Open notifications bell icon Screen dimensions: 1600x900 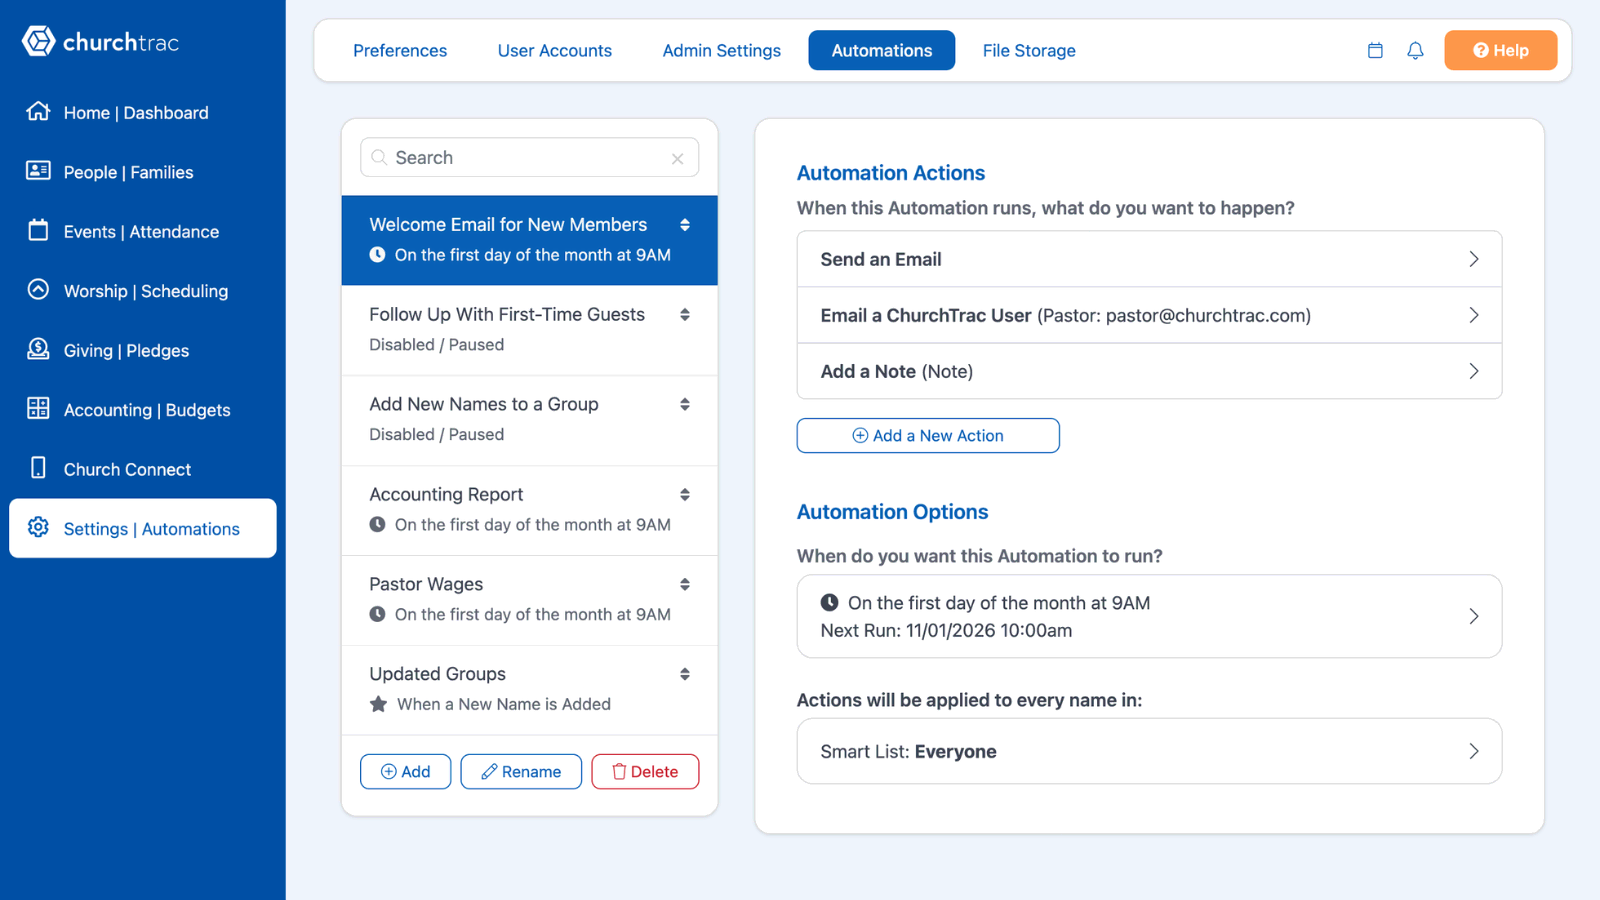pyautogui.click(x=1415, y=50)
